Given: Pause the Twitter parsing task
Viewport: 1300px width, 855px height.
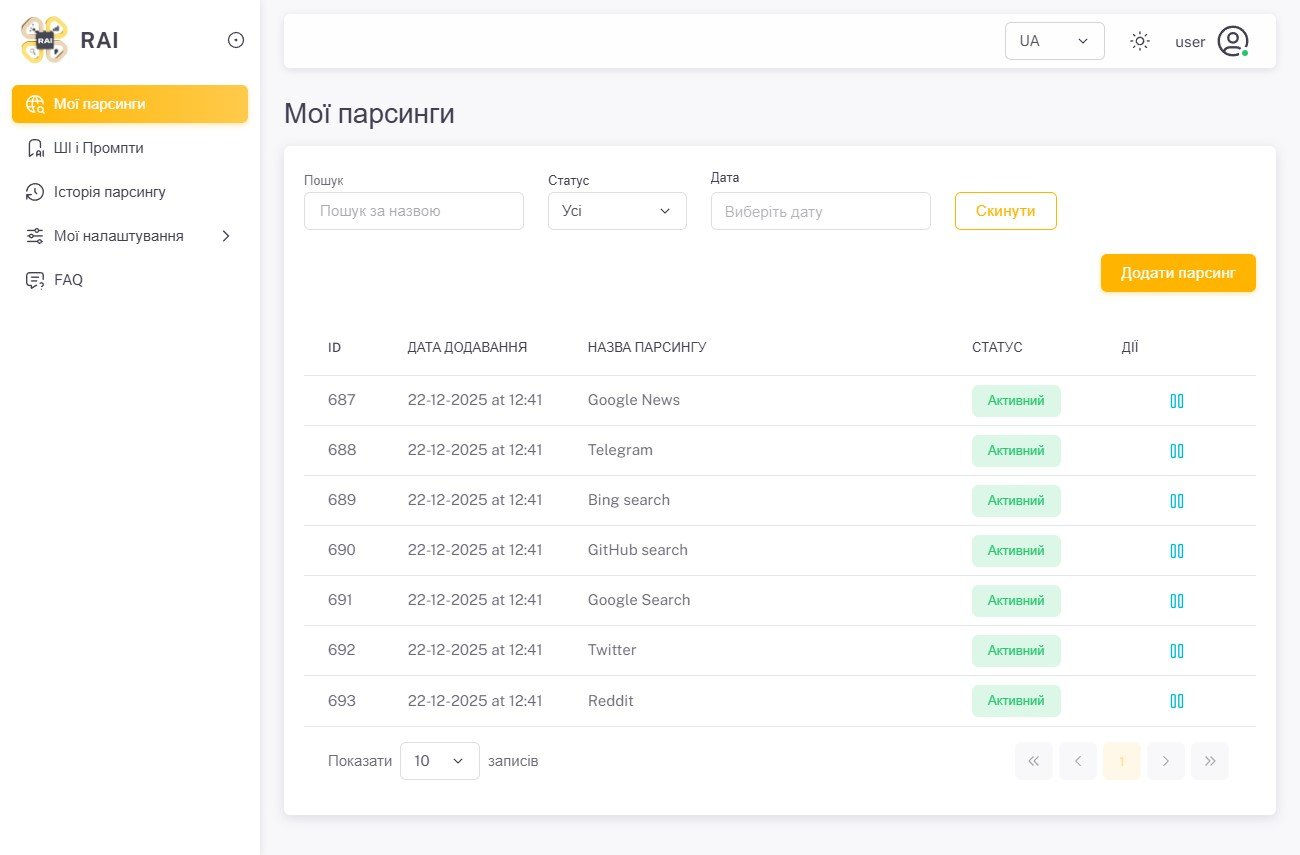Looking at the screenshot, I should [1177, 650].
